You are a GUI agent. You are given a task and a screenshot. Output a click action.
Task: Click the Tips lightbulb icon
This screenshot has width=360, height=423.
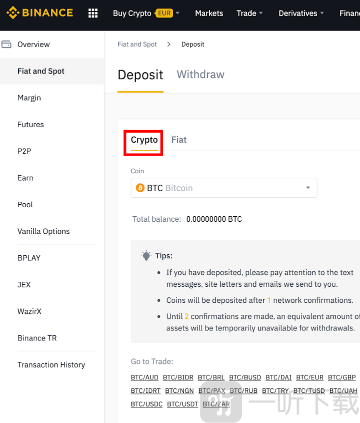click(x=146, y=256)
